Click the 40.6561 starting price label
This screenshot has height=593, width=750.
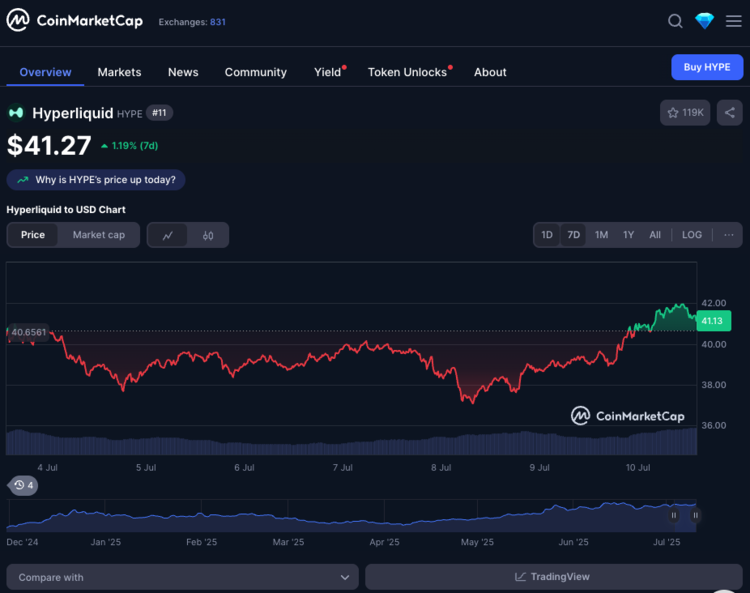(29, 332)
